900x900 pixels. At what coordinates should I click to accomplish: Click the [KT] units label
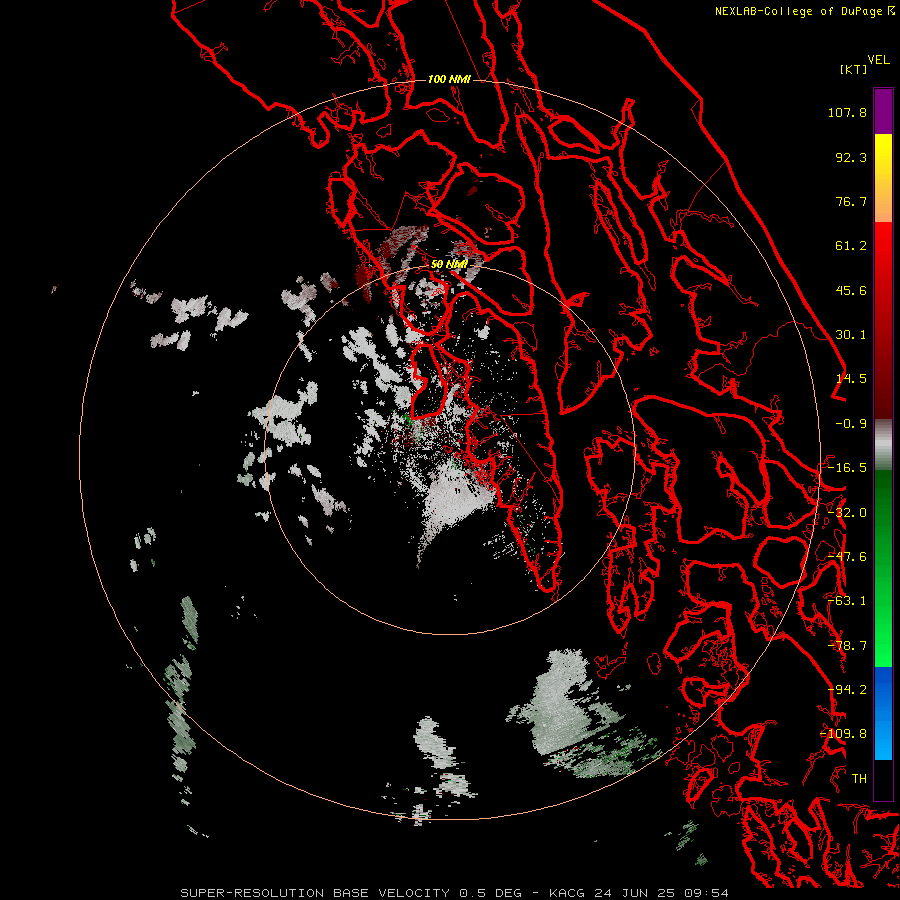(x=854, y=69)
